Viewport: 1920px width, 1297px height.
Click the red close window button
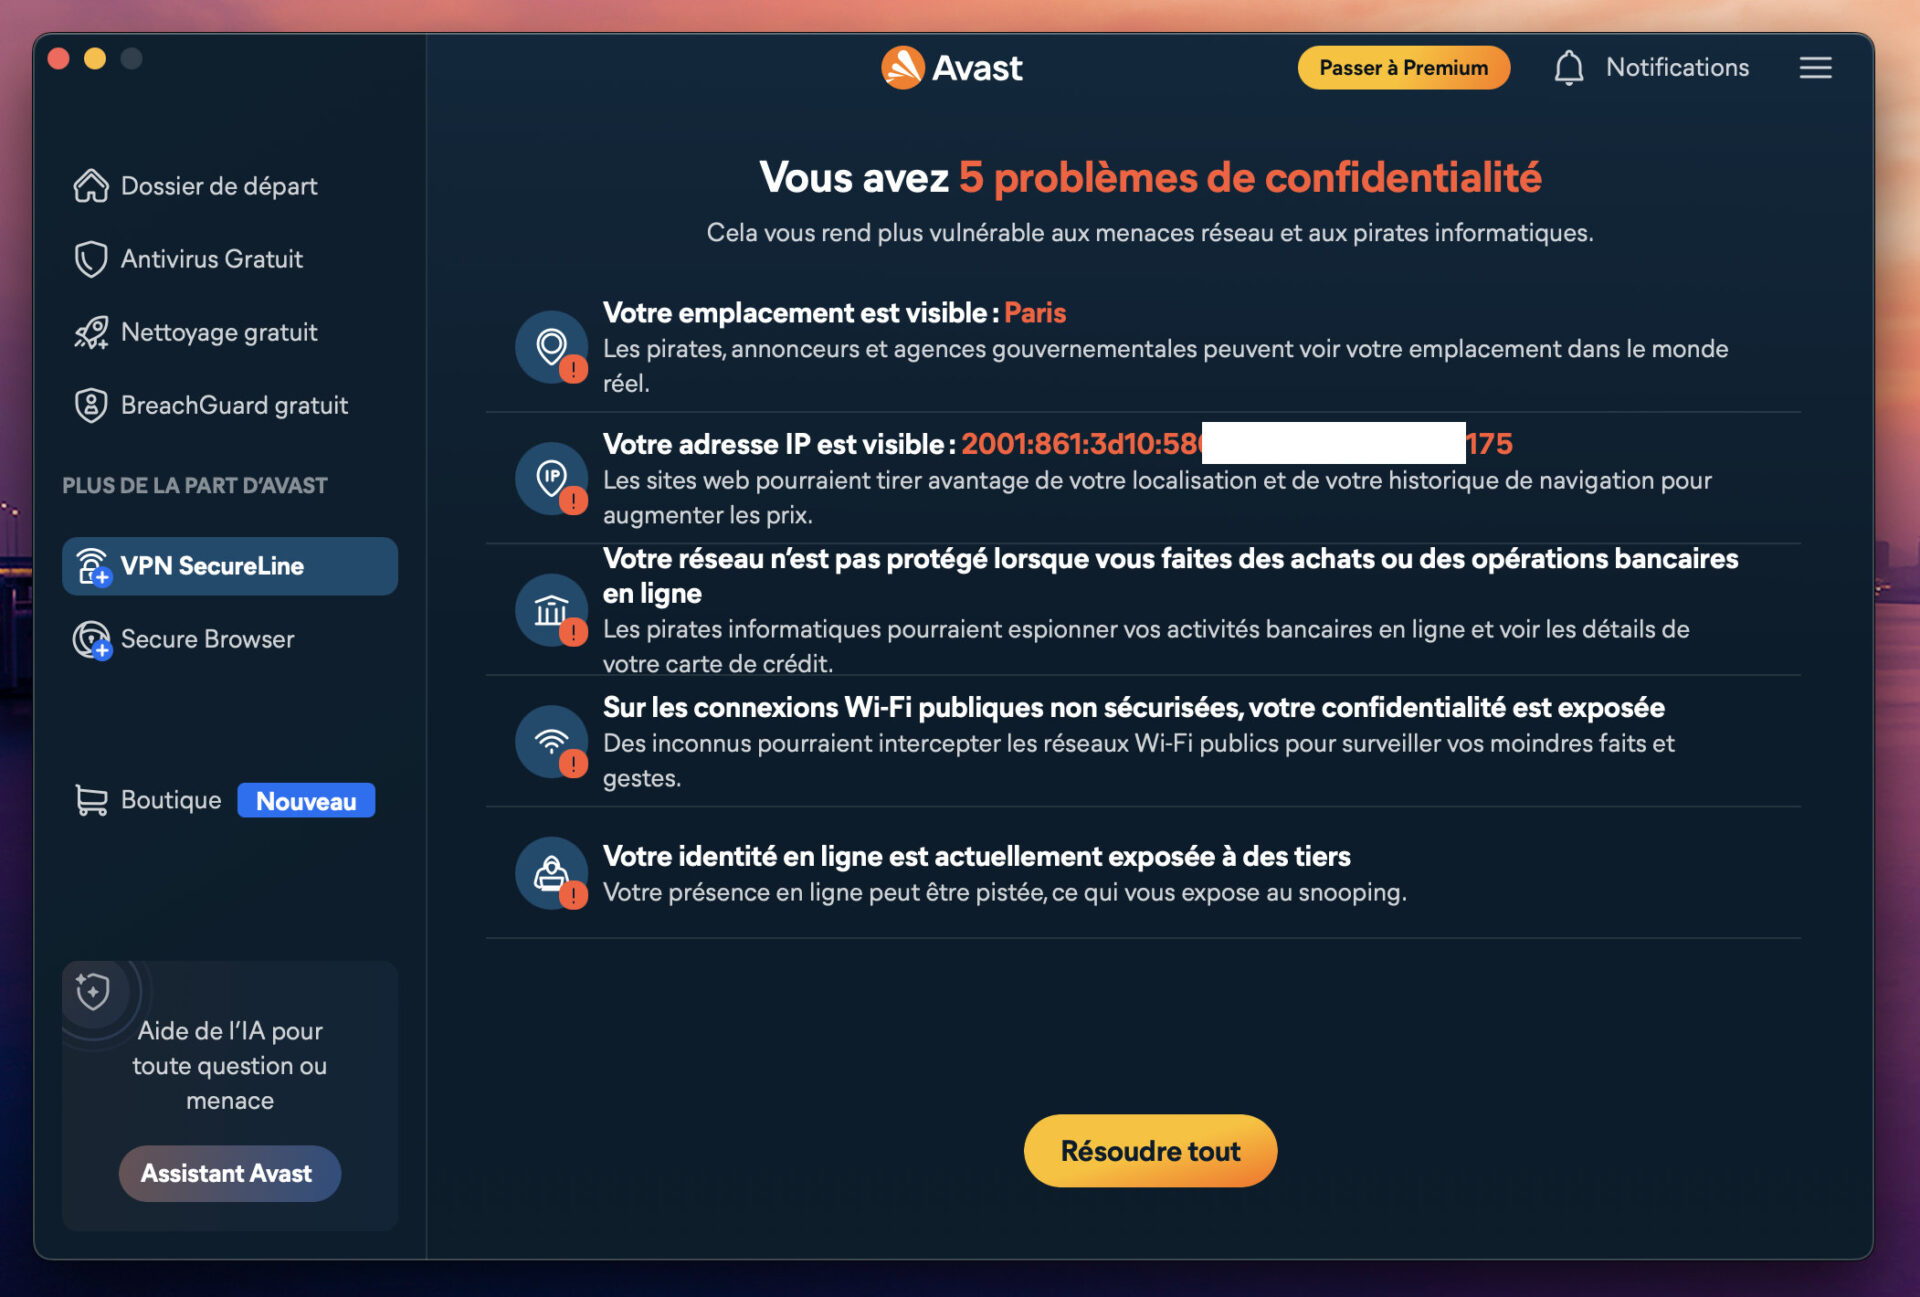point(58,59)
